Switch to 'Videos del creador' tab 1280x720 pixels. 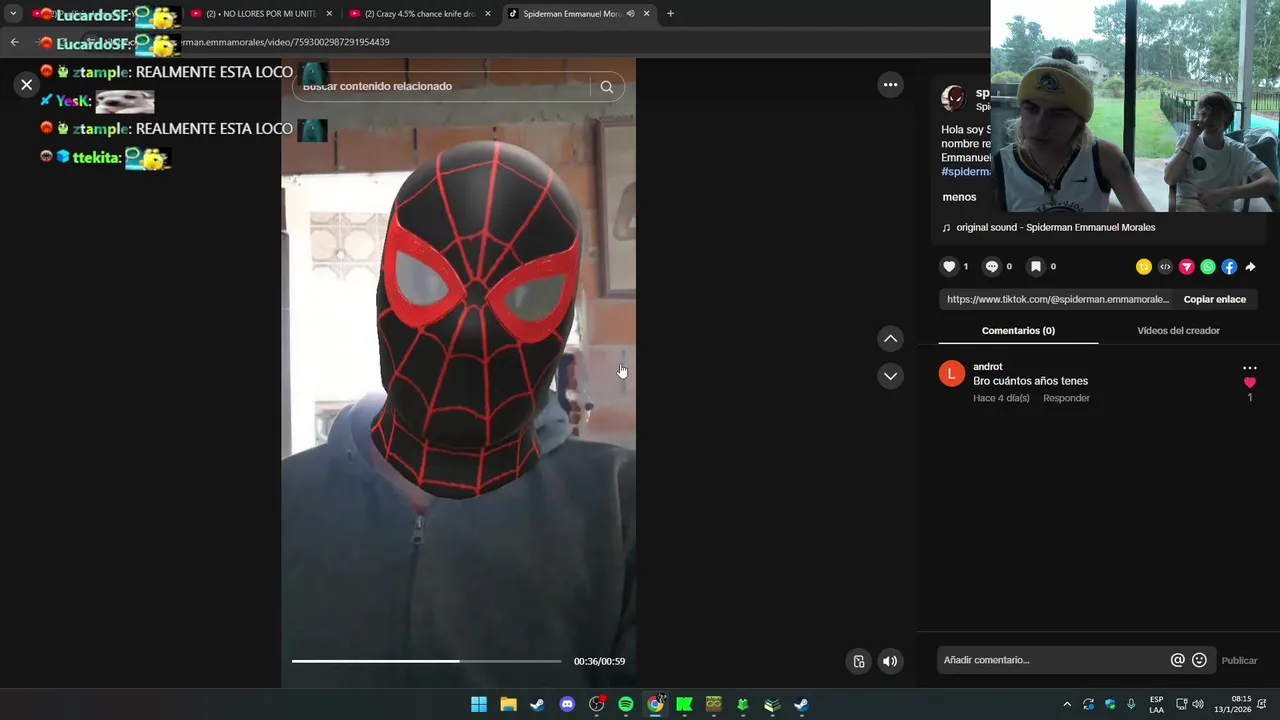point(1178,331)
